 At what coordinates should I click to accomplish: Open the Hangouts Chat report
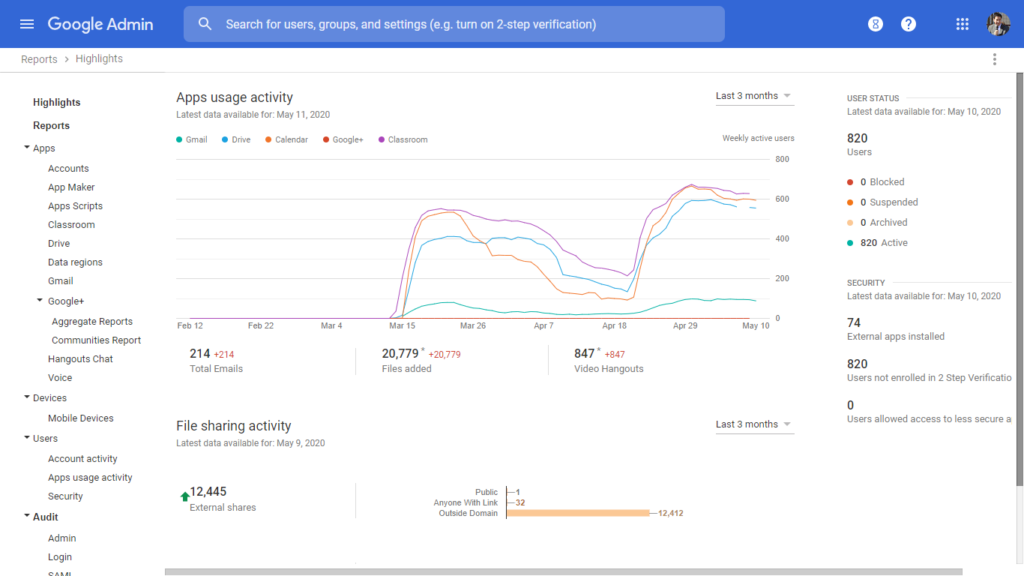pyautogui.click(x=80, y=359)
